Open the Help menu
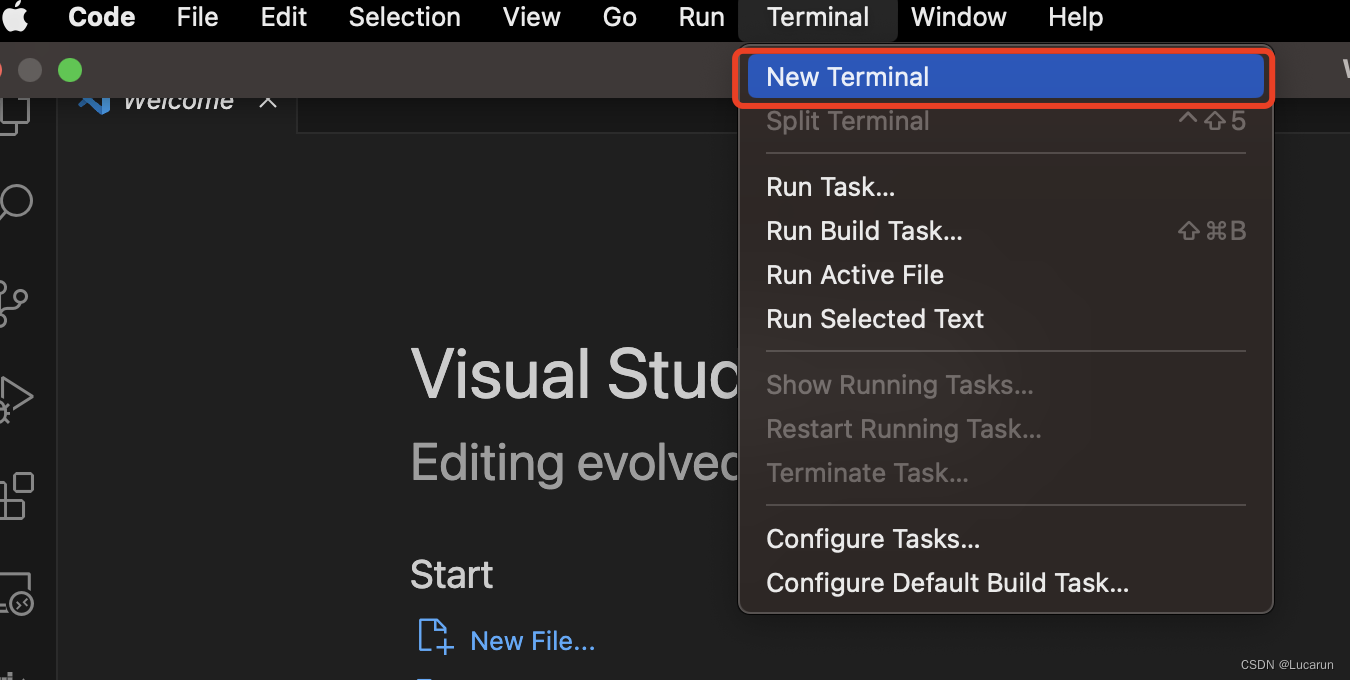The width and height of the screenshot is (1350, 680). [1075, 17]
